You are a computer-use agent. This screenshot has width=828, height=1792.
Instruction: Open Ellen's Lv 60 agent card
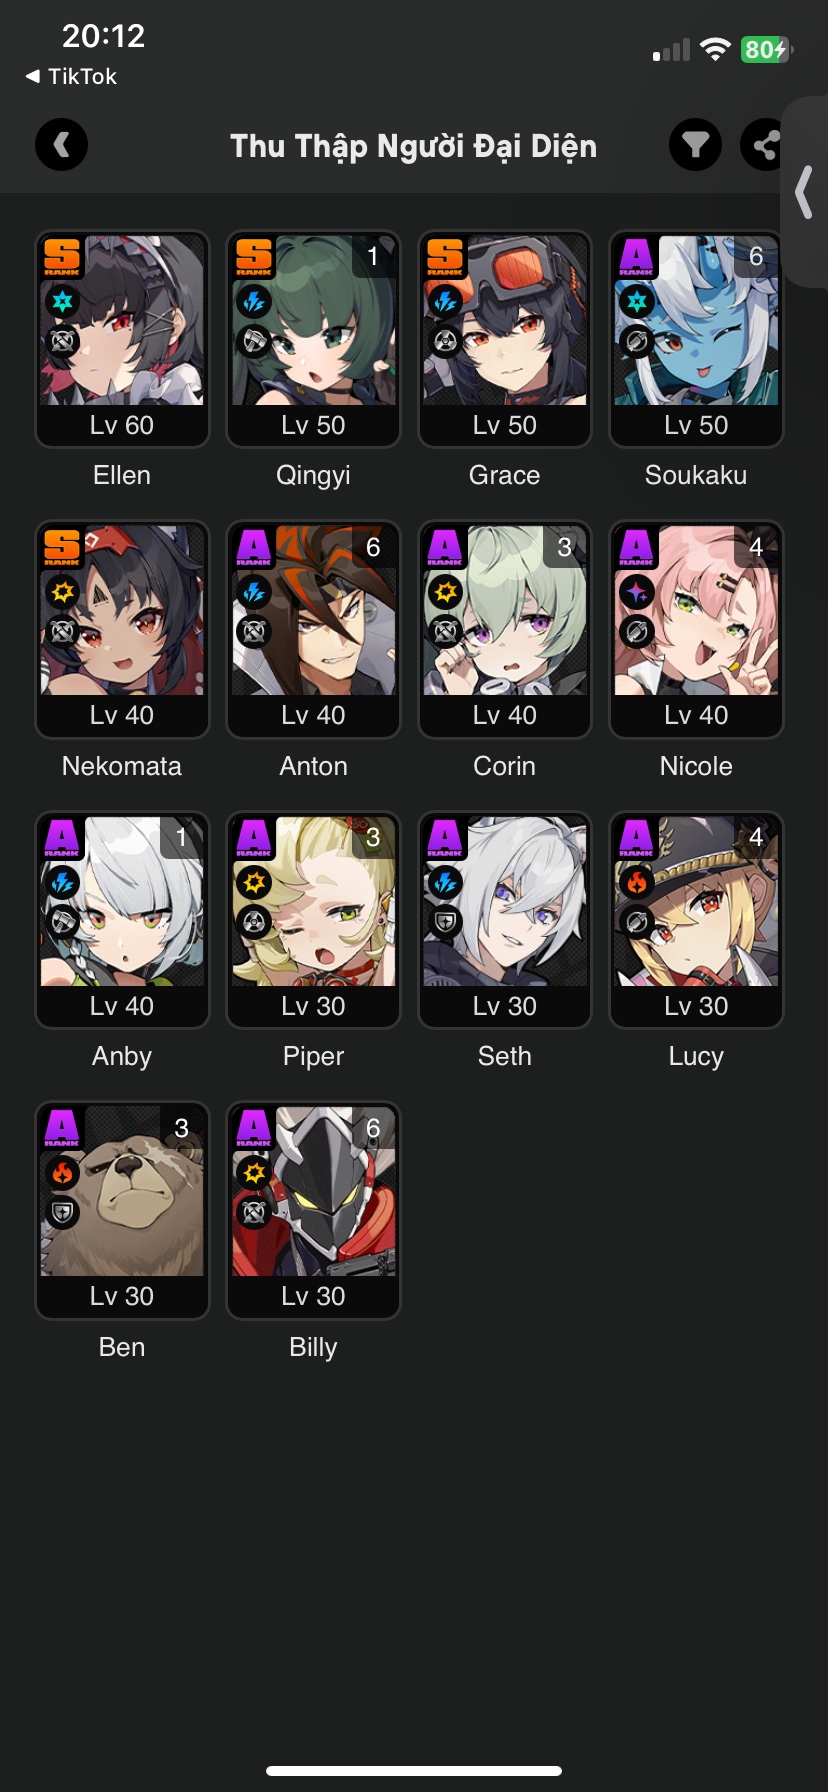pyautogui.click(x=122, y=339)
